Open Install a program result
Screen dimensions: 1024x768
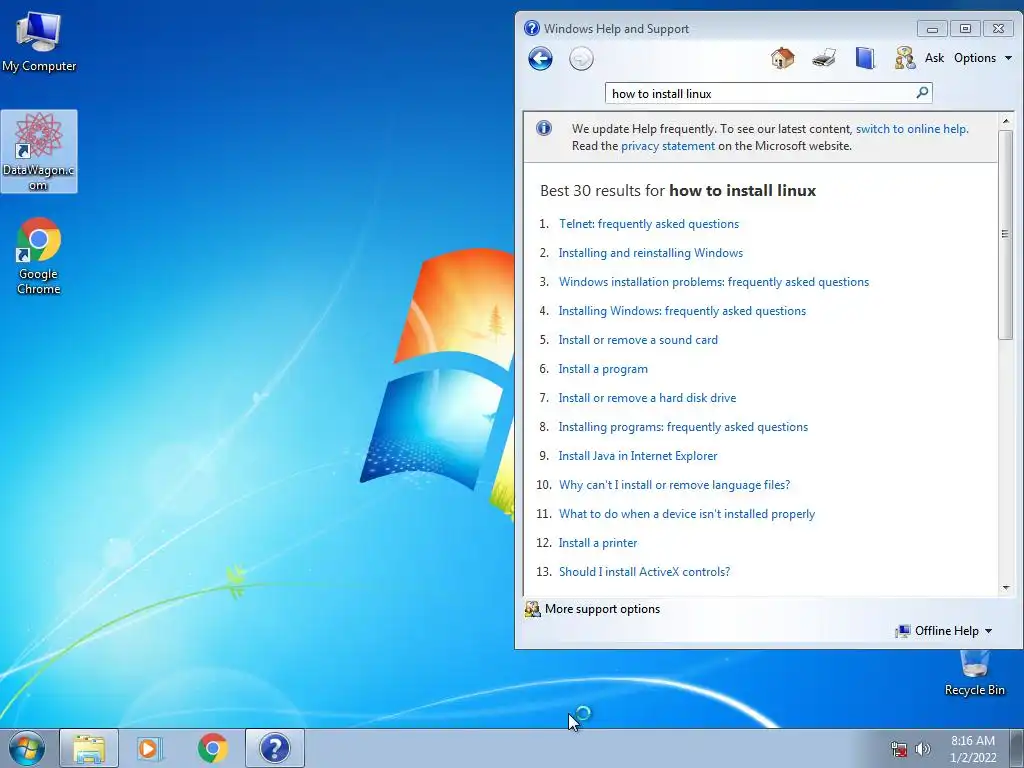603,369
